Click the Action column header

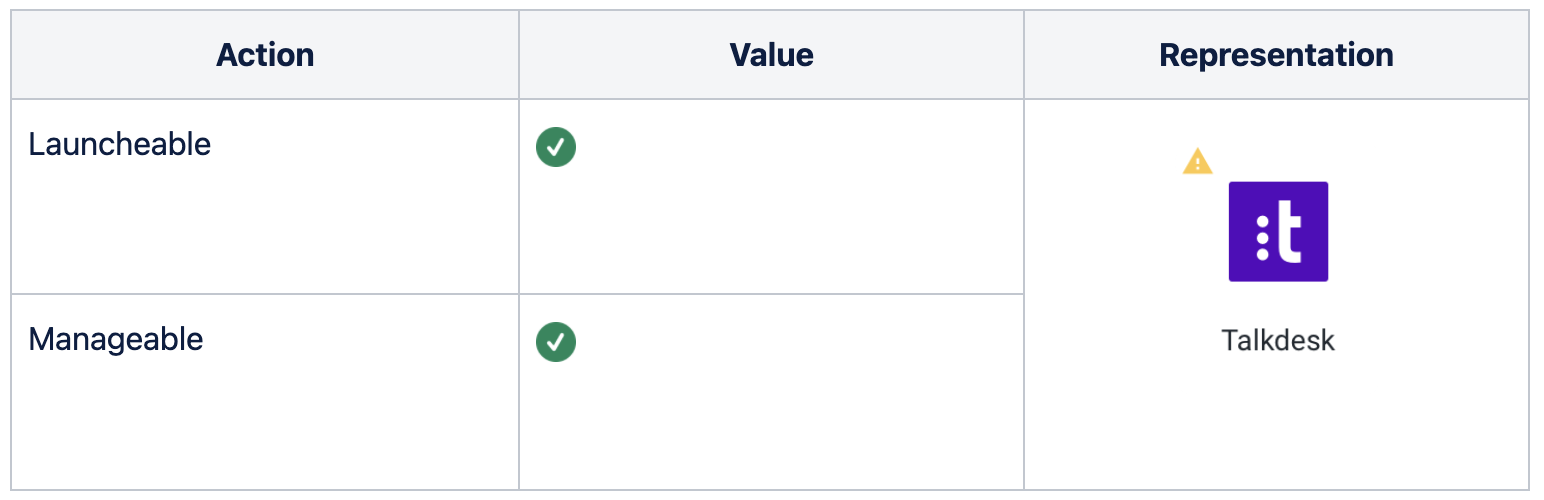pyautogui.click(x=265, y=55)
